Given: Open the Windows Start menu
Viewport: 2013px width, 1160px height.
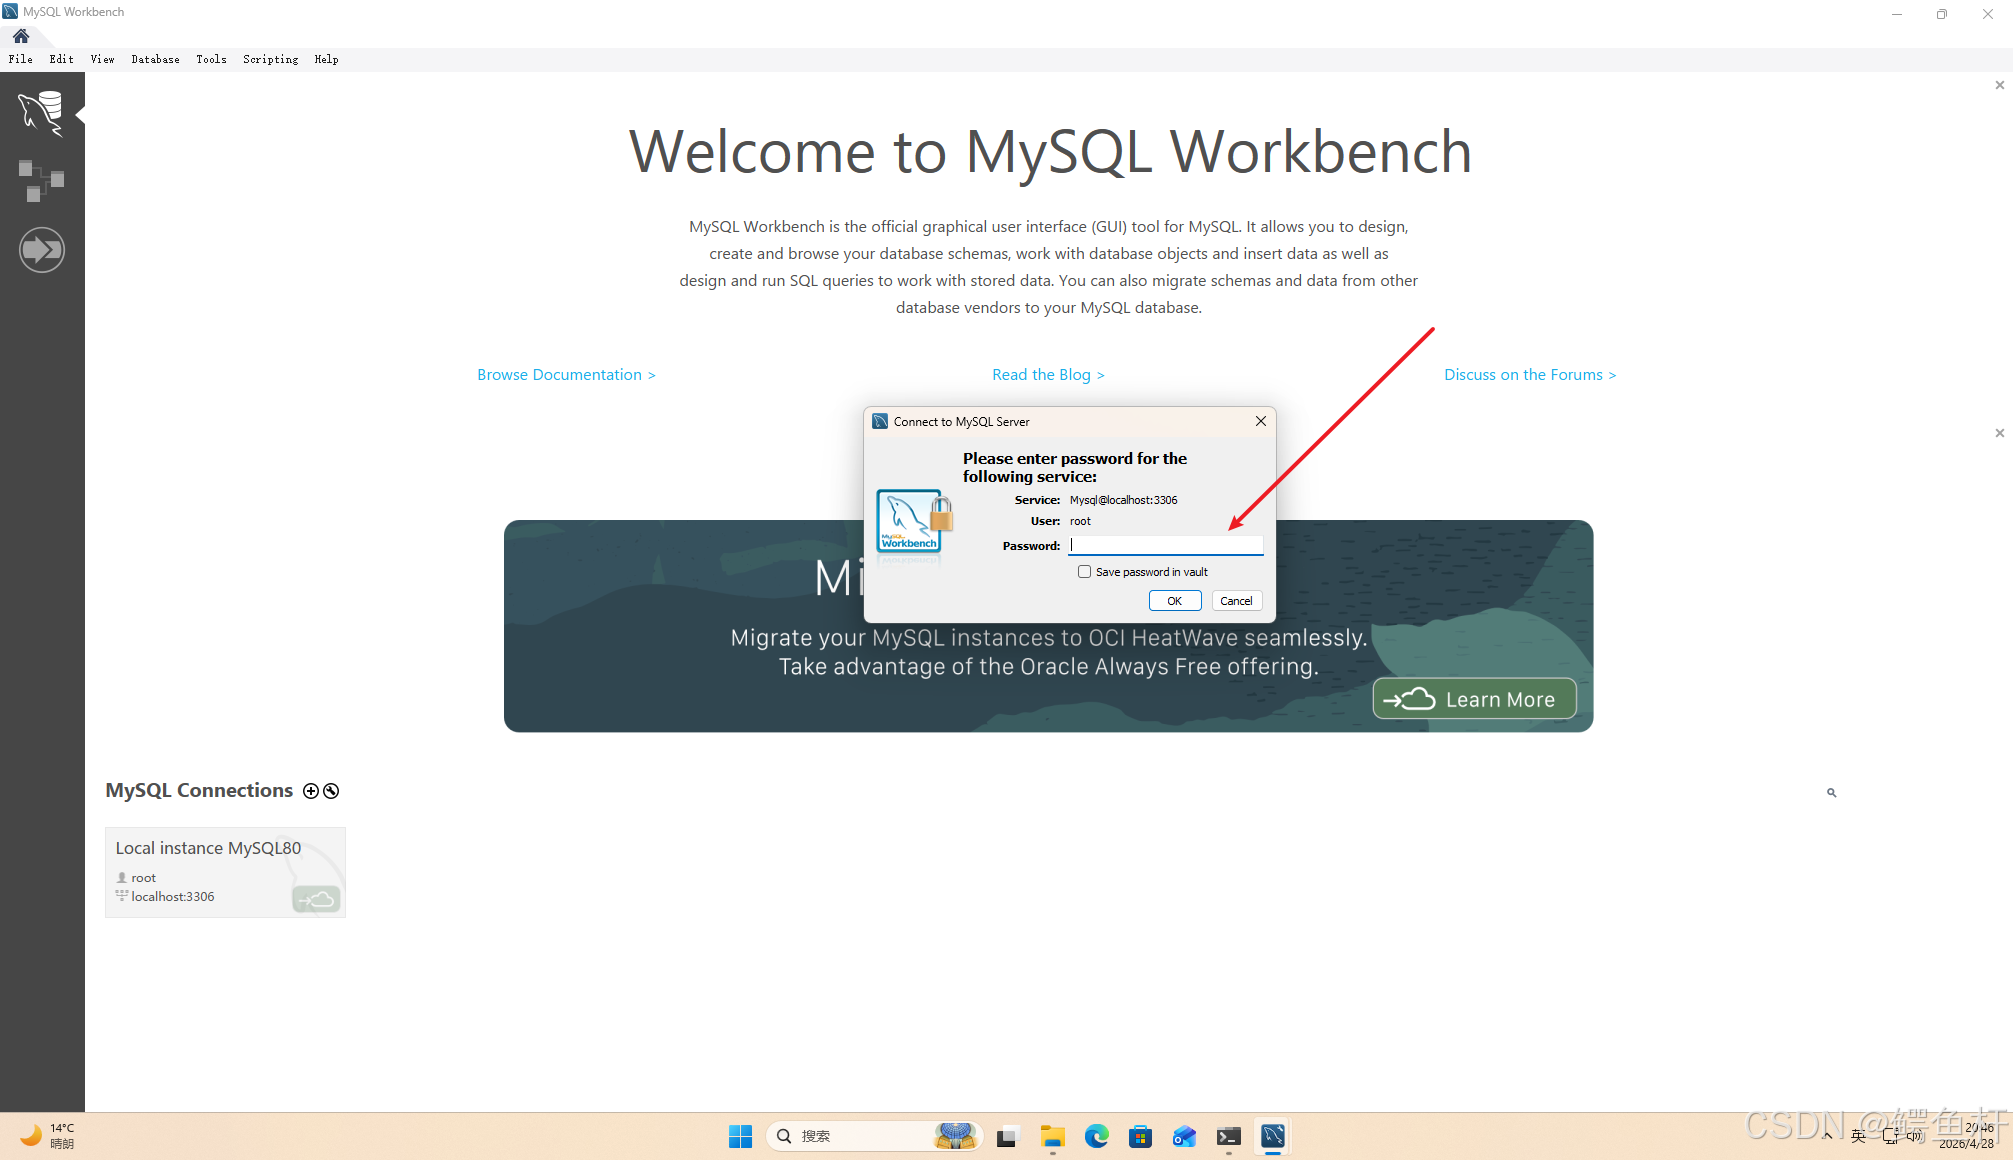Looking at the screenshot, I should [x=741, y=1136].
